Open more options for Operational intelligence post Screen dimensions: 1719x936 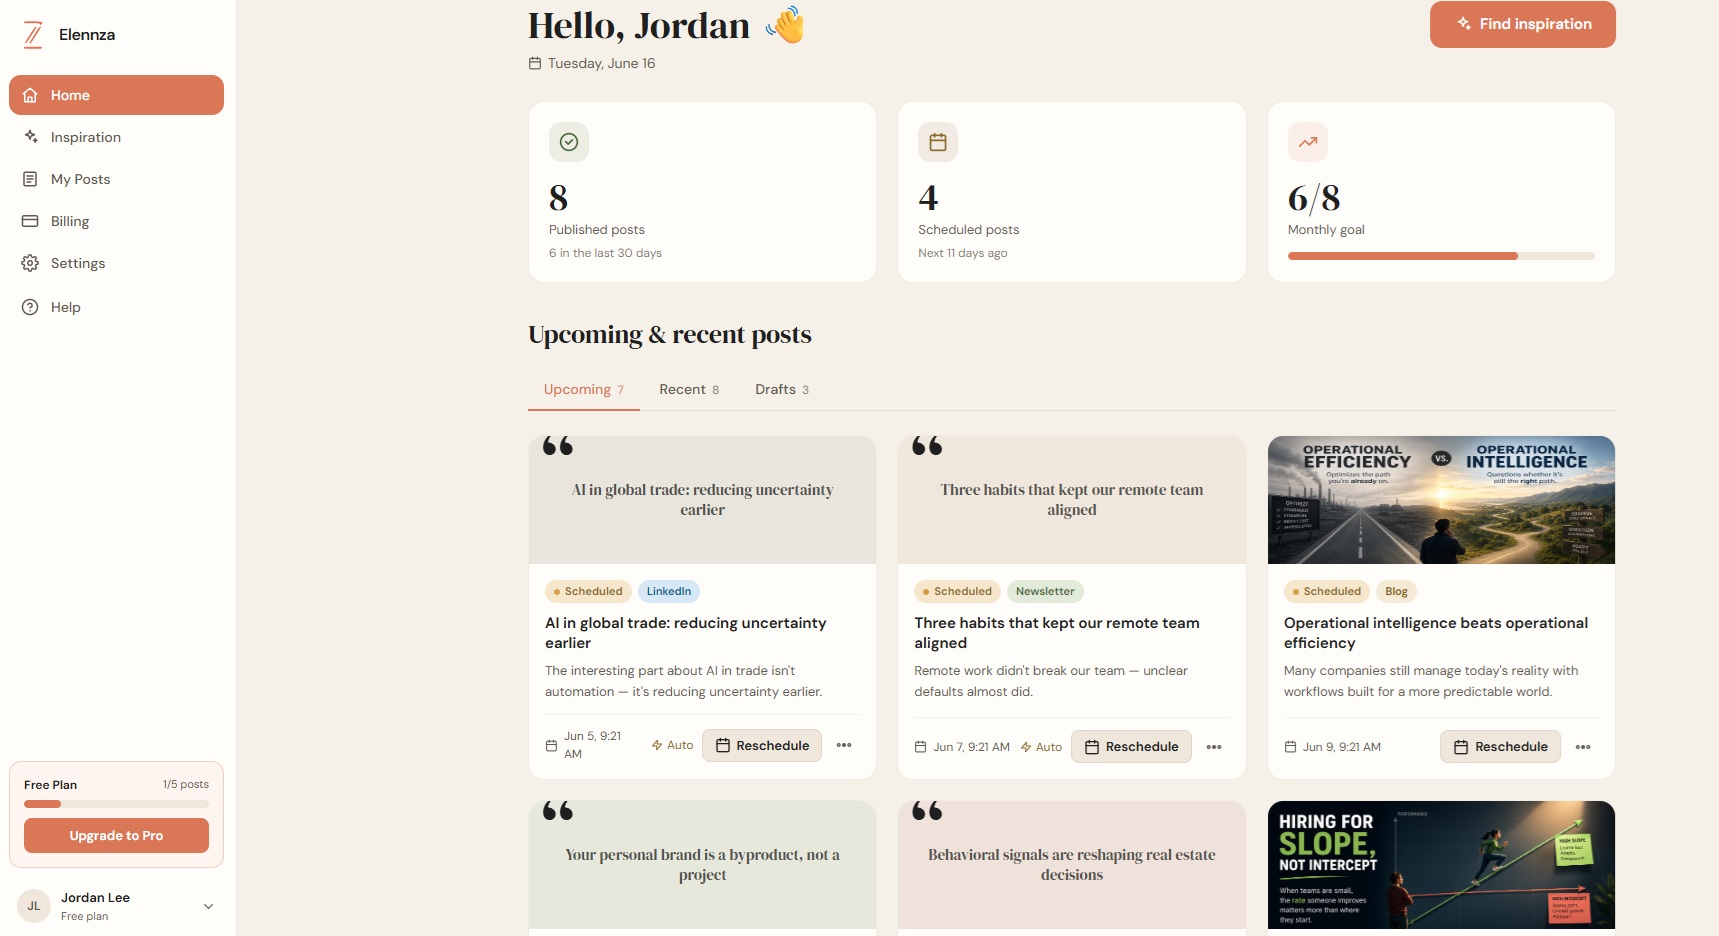(x=1583, y=747)
